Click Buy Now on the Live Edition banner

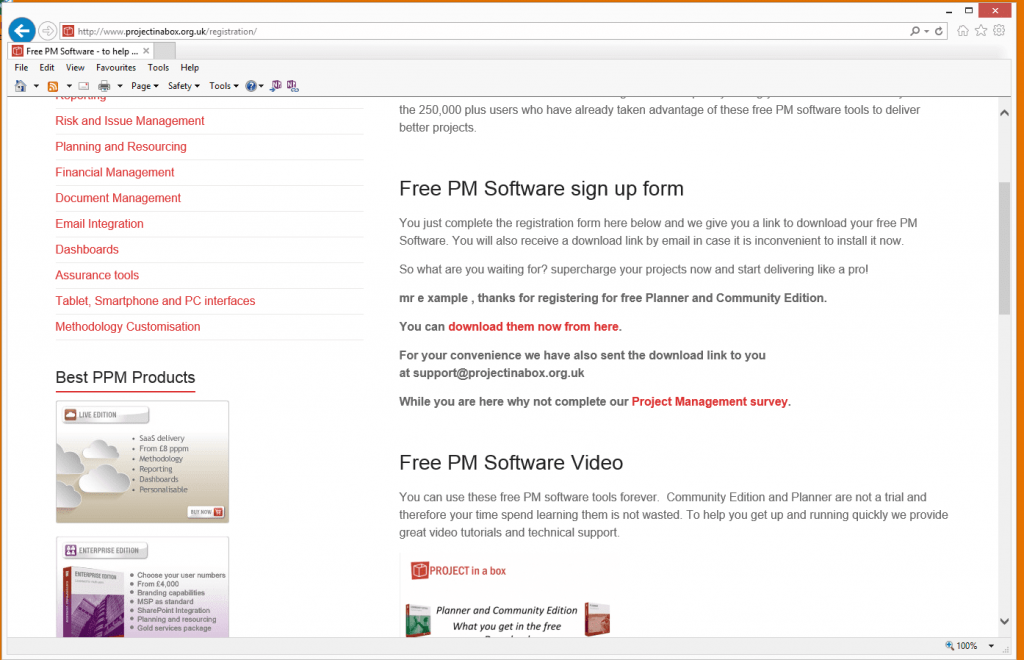[206, 512]
